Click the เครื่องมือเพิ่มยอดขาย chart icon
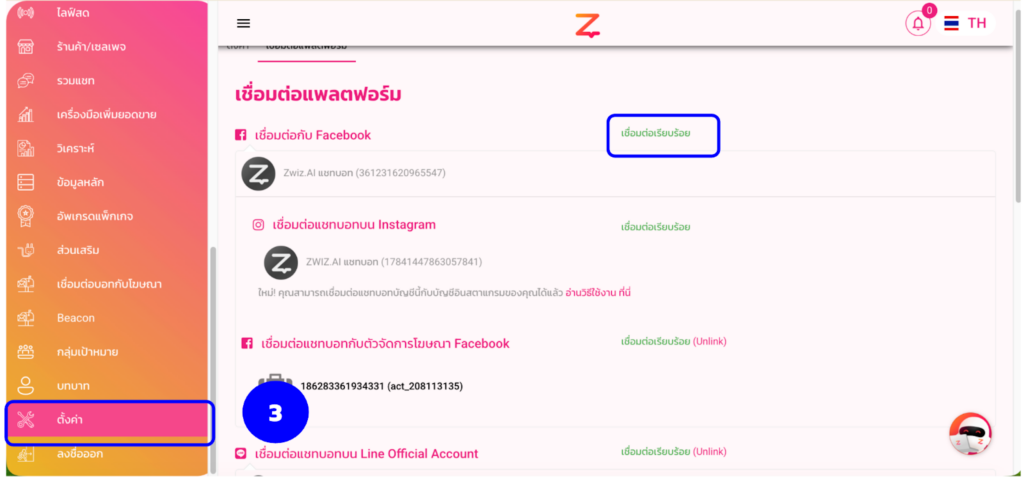This screenshot has width=1024, height=478. tap(25, 115)
